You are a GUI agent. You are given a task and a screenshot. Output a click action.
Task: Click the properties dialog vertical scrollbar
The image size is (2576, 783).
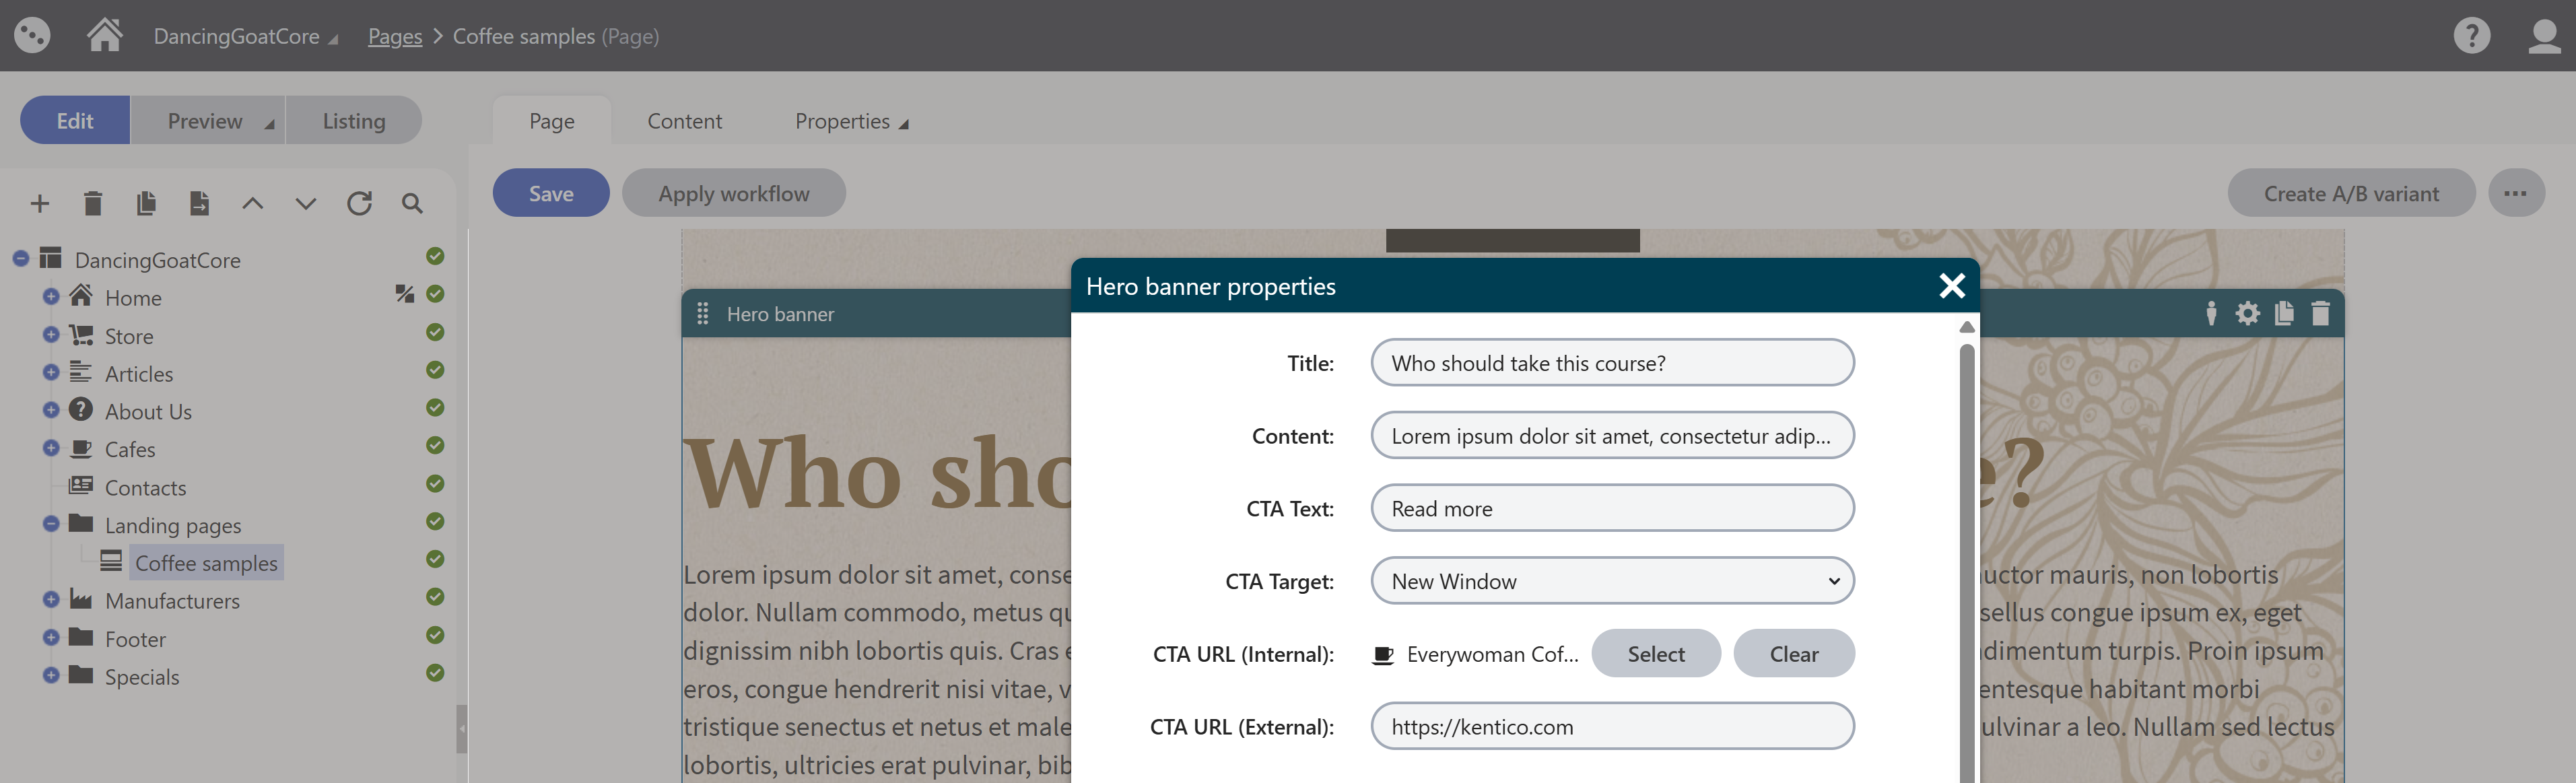[1966, 550]
